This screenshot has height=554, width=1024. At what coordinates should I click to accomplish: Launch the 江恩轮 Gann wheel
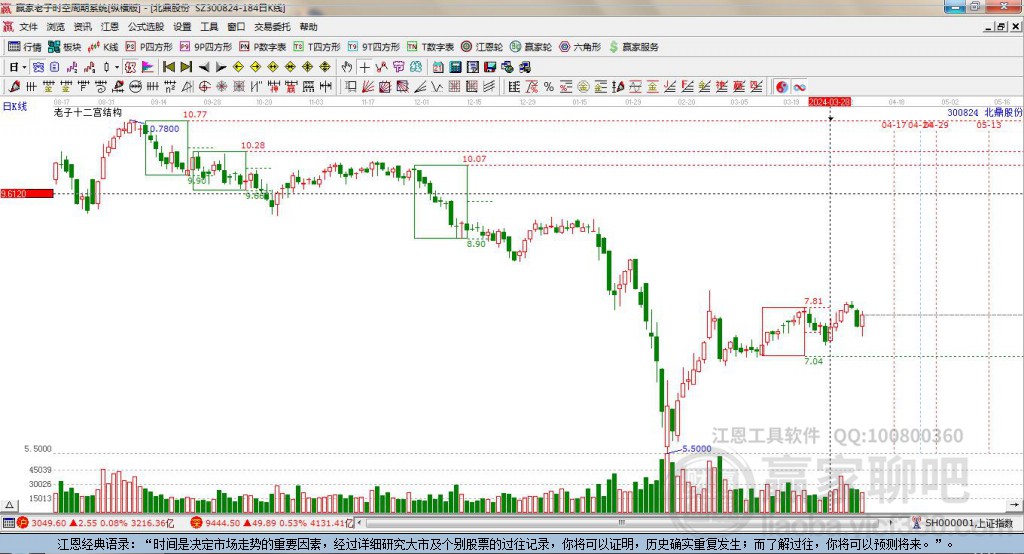point(482,47)
